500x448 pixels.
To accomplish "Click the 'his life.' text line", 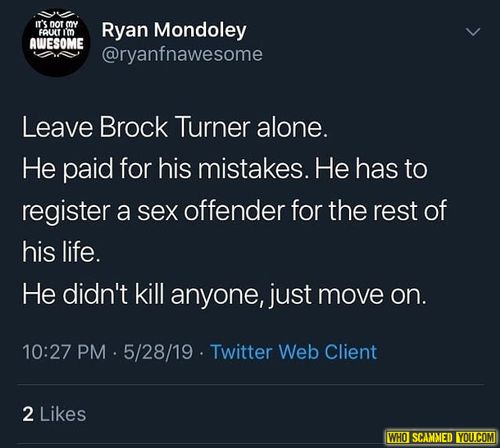I will point(61,251).
